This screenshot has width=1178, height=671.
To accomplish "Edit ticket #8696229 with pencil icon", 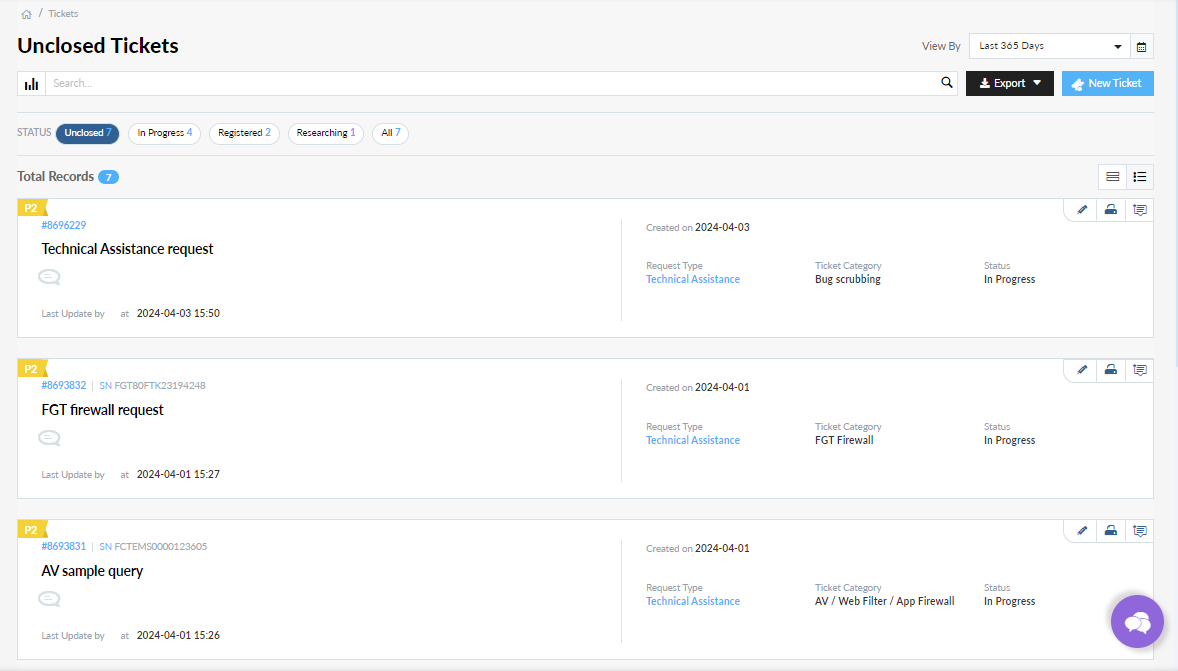I will coord(1082,210).
